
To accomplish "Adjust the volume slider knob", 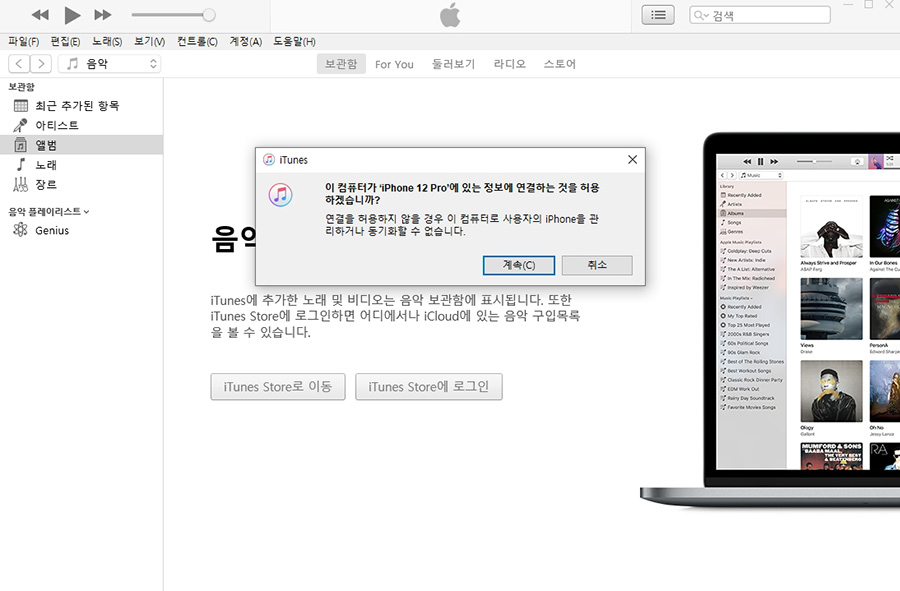I will tap(209, 15).
